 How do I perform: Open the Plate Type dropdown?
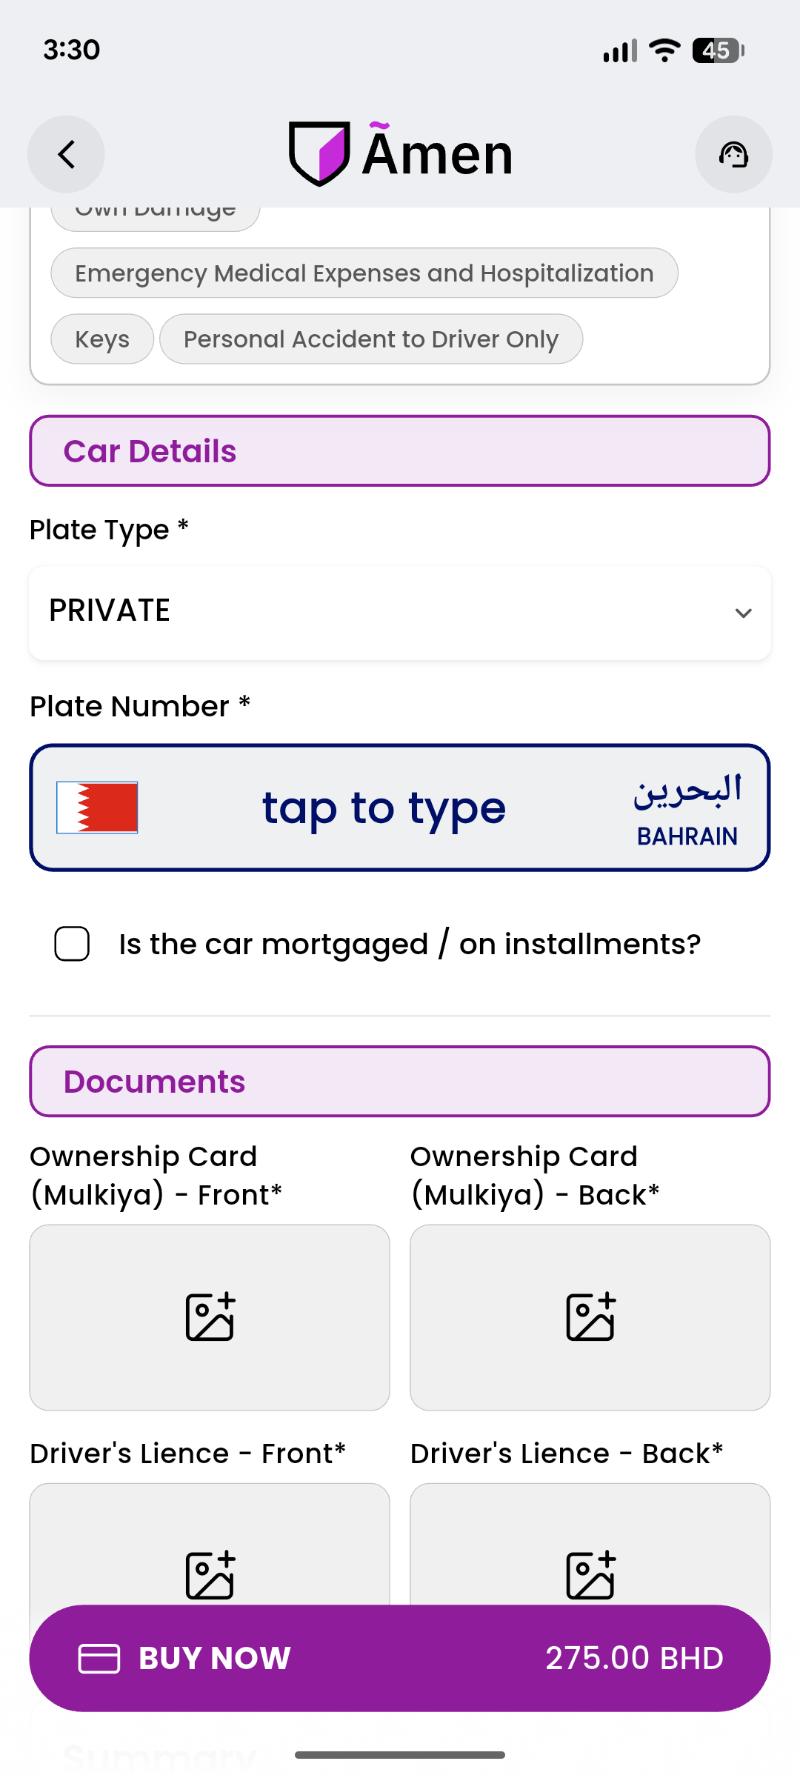400,612
